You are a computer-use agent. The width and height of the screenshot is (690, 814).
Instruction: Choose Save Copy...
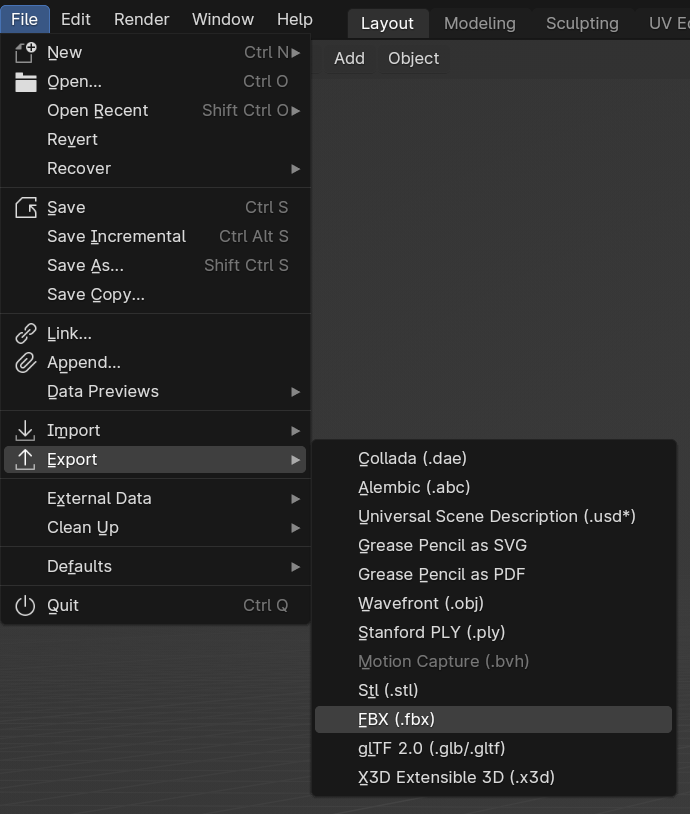pos(156,295)
